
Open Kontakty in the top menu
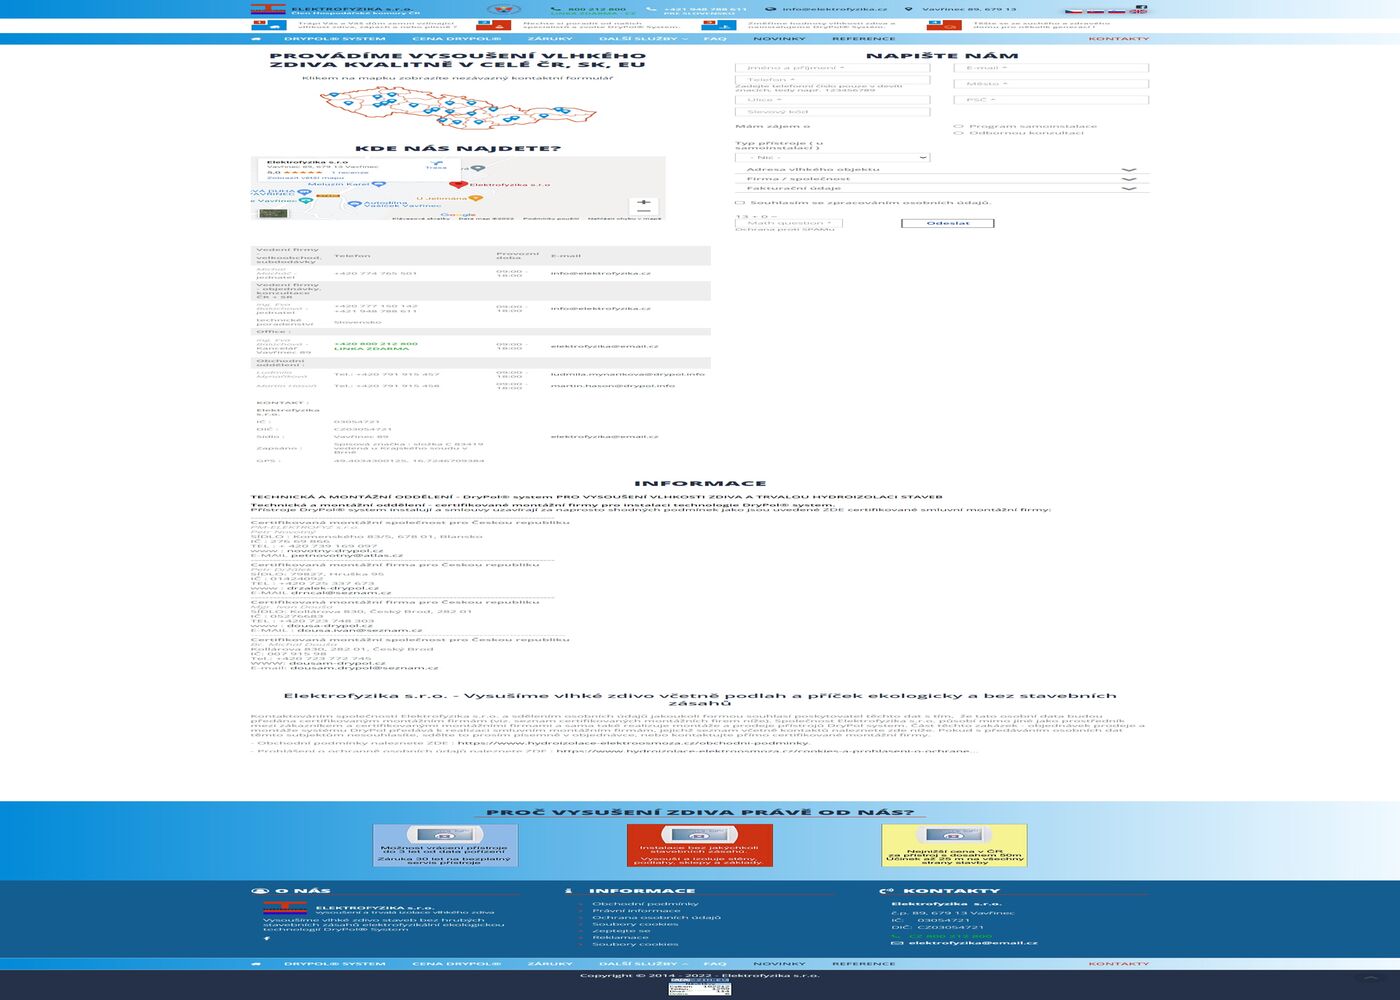click(x=1118, y=39)
